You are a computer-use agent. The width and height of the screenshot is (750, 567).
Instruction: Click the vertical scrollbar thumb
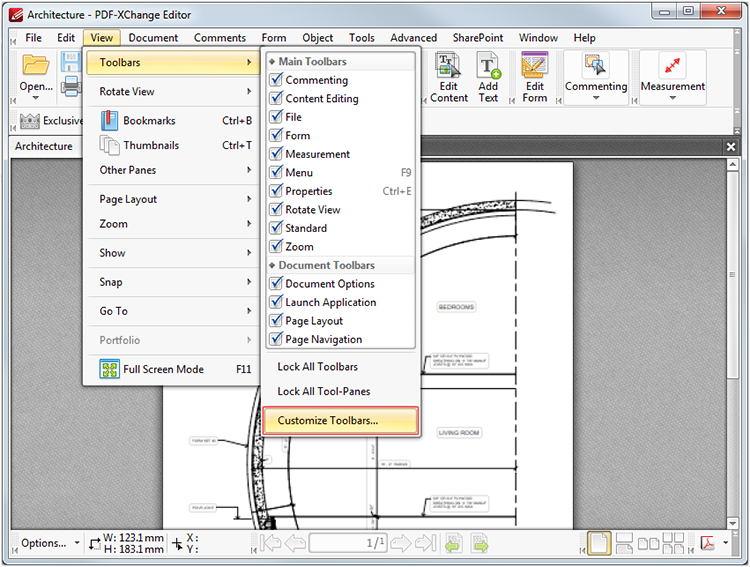click(732, 274)
